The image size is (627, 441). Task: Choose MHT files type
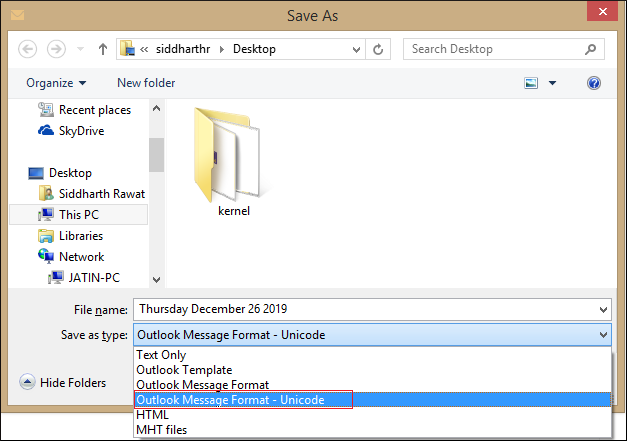click(372, 430)
